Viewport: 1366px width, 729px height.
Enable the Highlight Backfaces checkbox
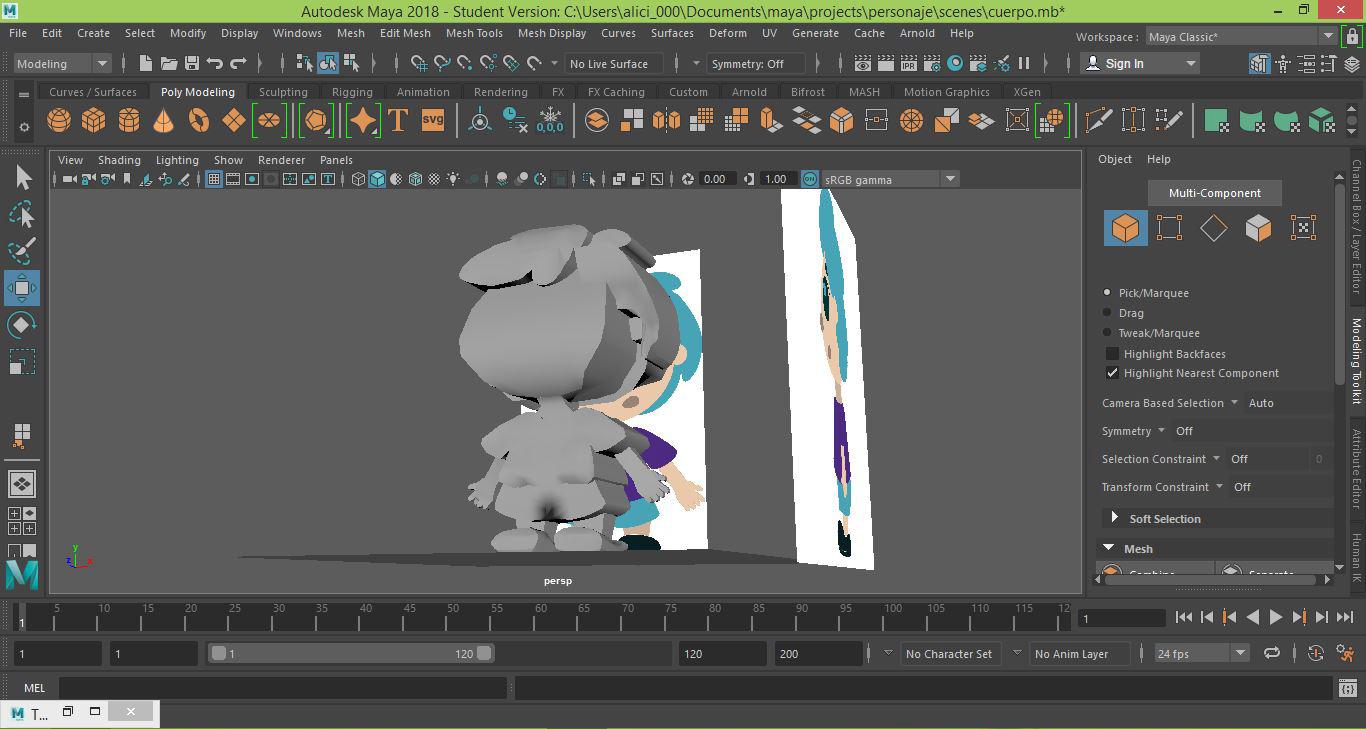pyautogui.click(x=1112, y=354)
